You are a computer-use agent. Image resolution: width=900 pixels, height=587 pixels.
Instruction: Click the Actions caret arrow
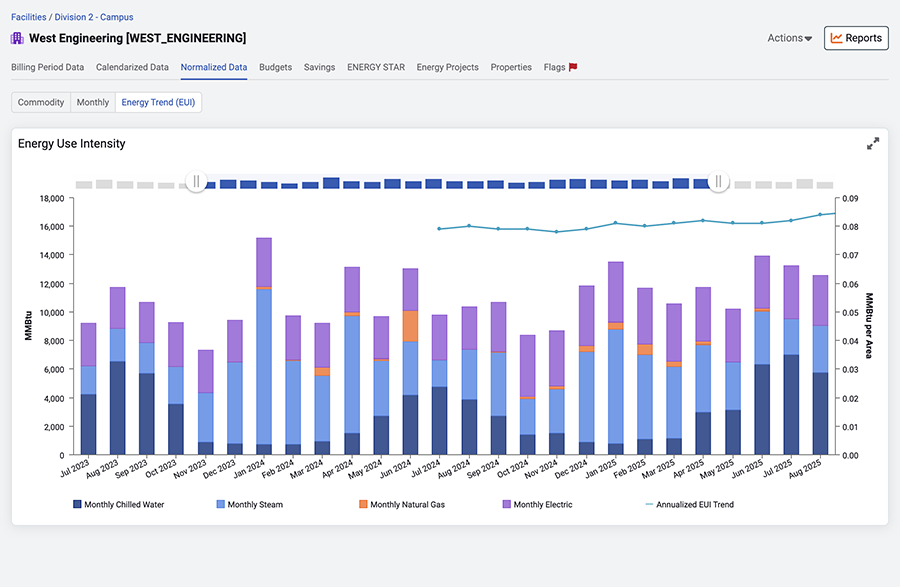click(x=808, y=39)
